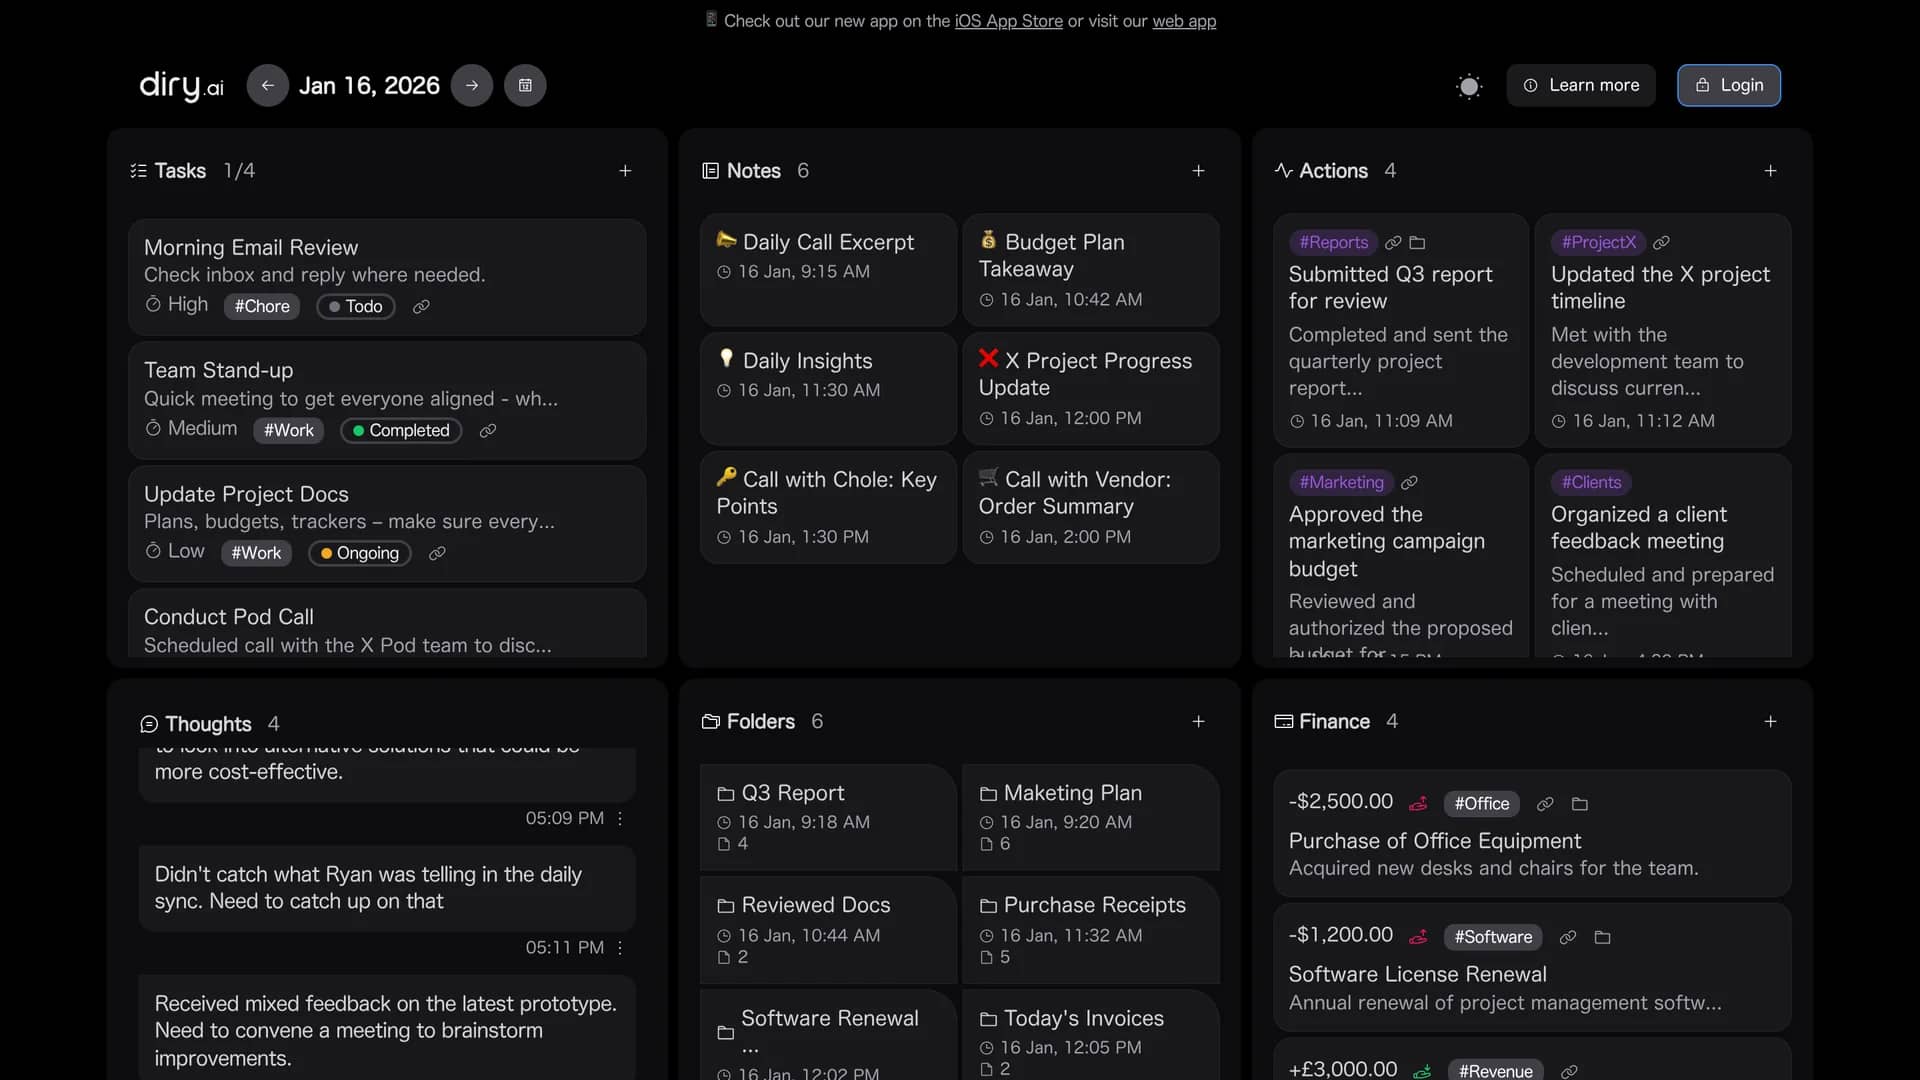
Task: Add a new folder with plus
Action: pyautogui.click(x=1198, y=721)
